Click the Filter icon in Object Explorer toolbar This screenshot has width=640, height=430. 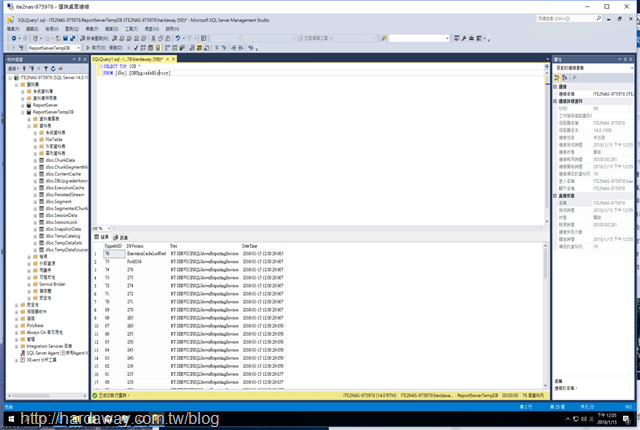click(x=46, y=69)
